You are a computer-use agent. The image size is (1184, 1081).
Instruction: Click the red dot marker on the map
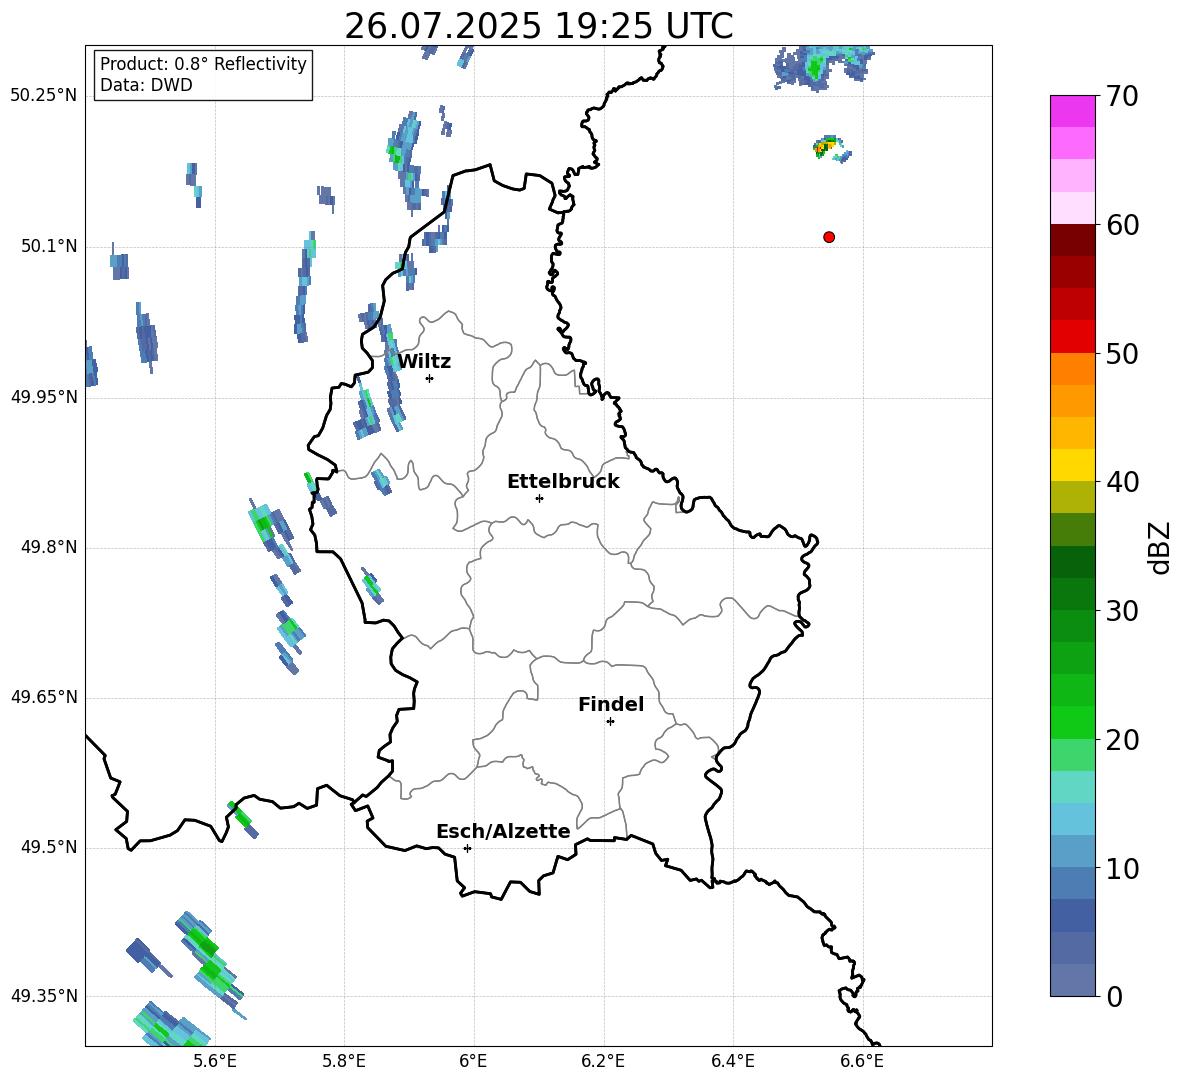tap(829, 237)
